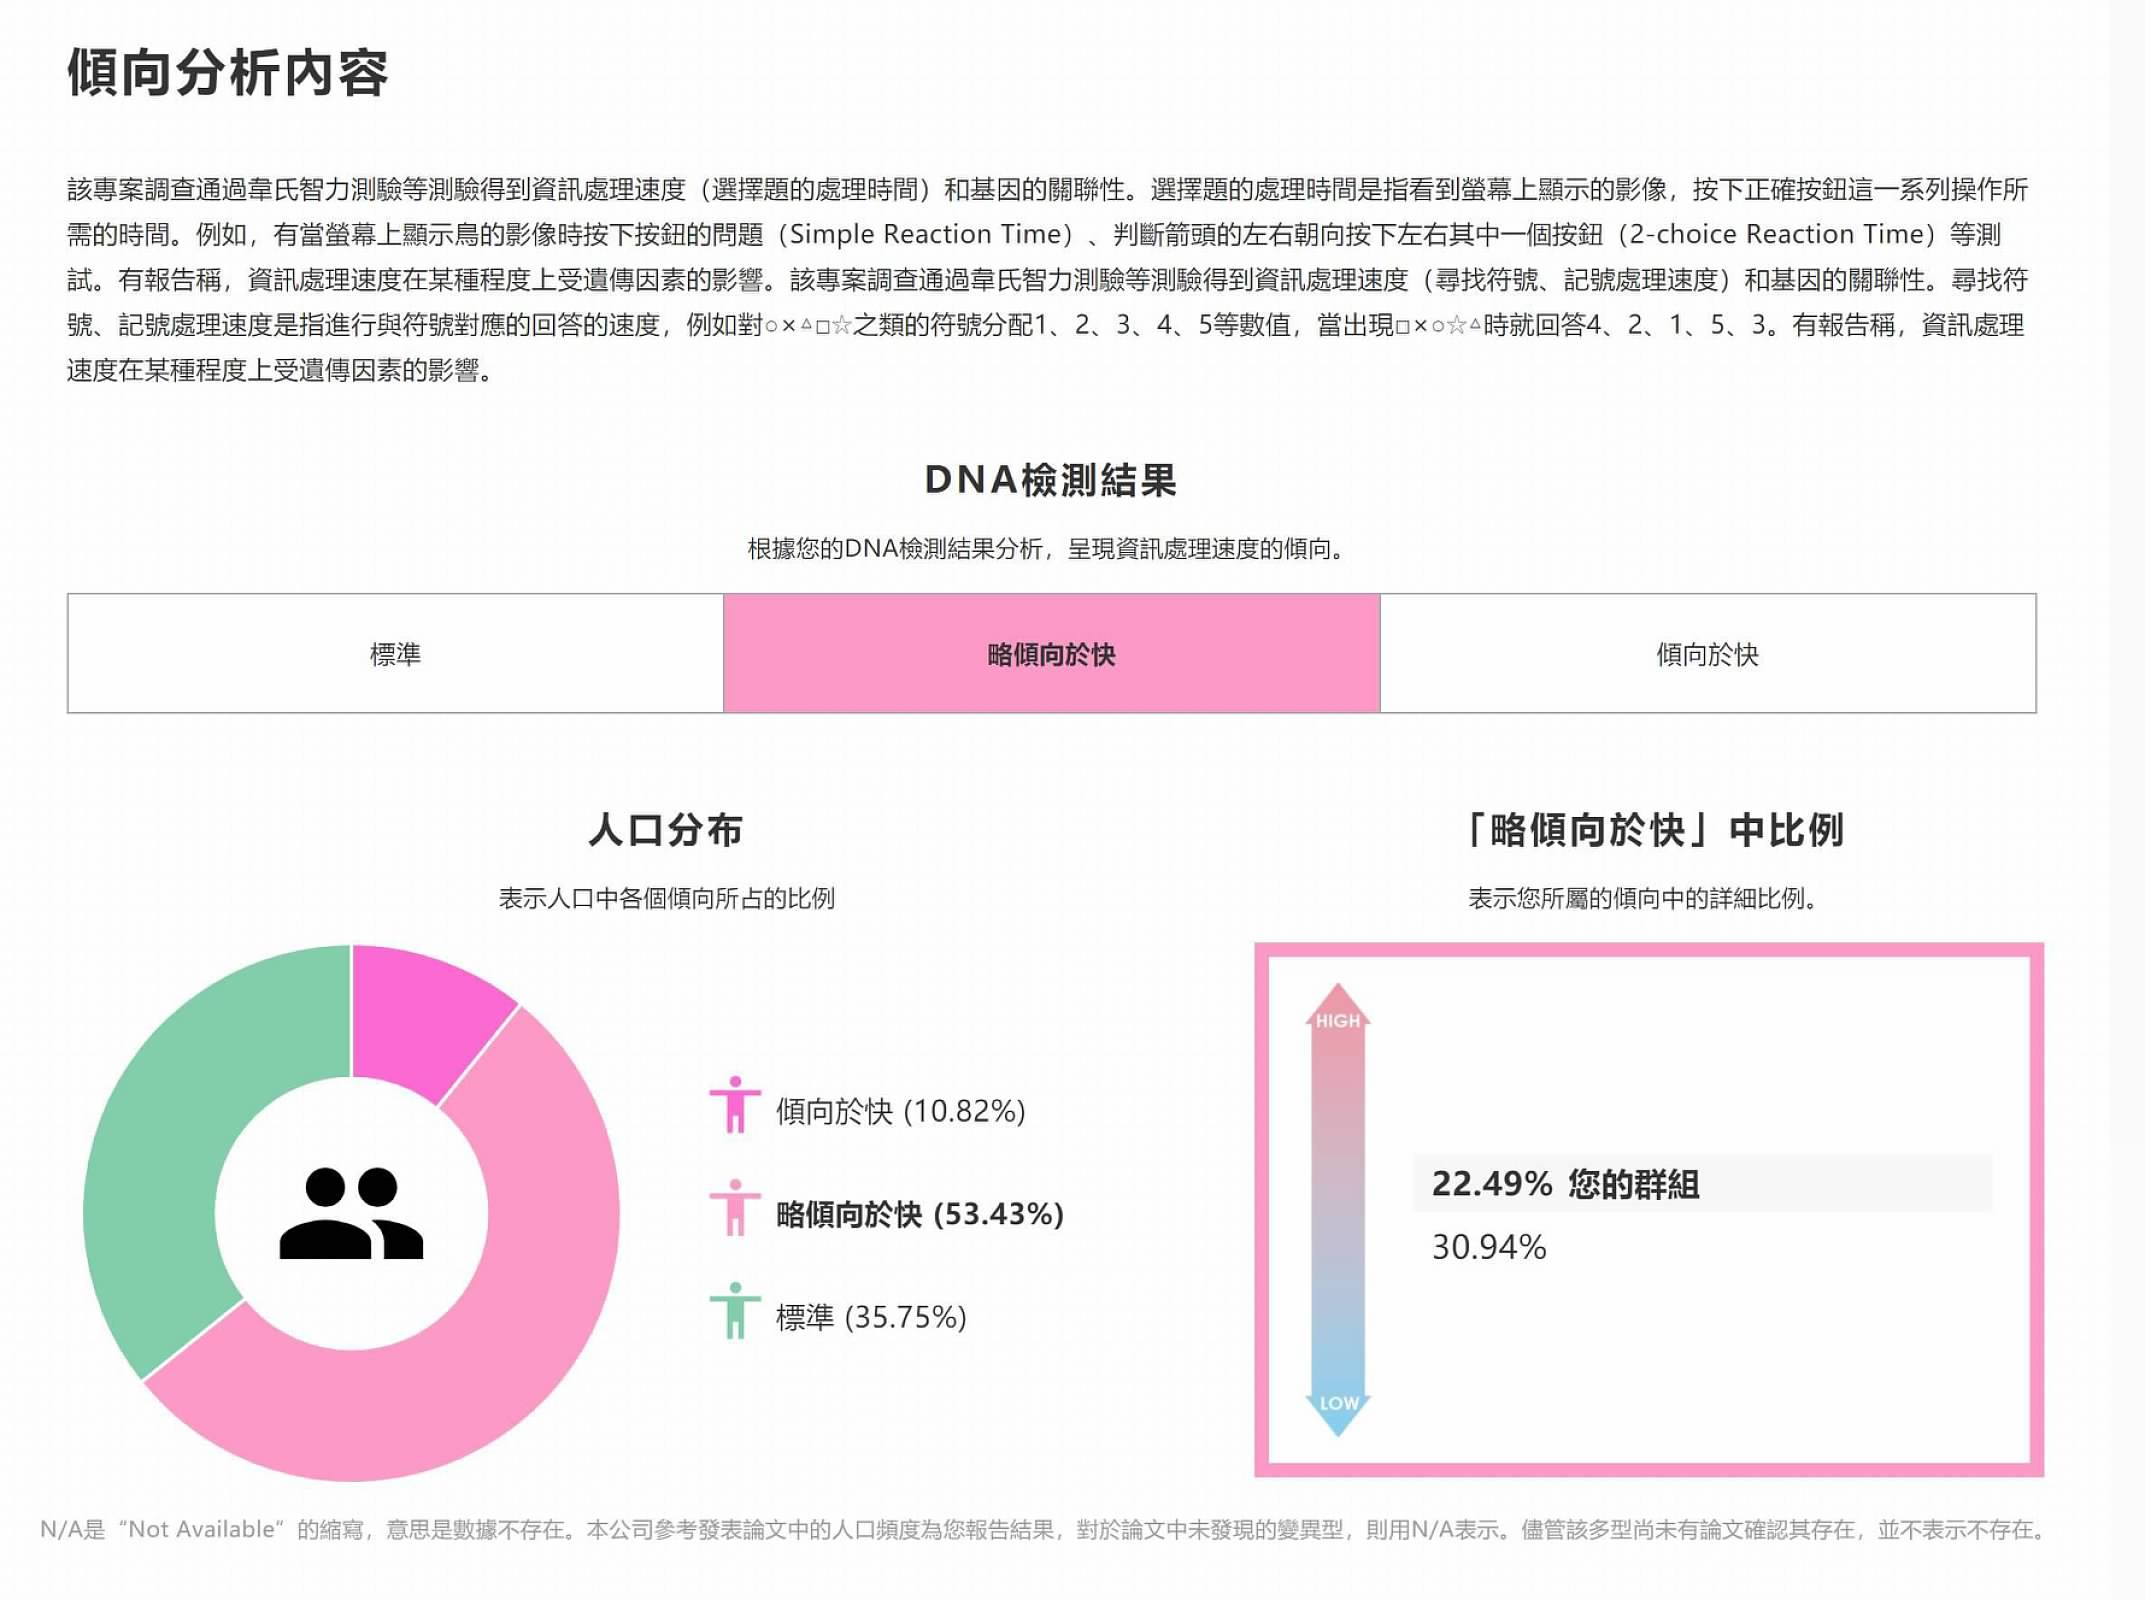Click the pink person icon beside 略傾向於快

735,1208
